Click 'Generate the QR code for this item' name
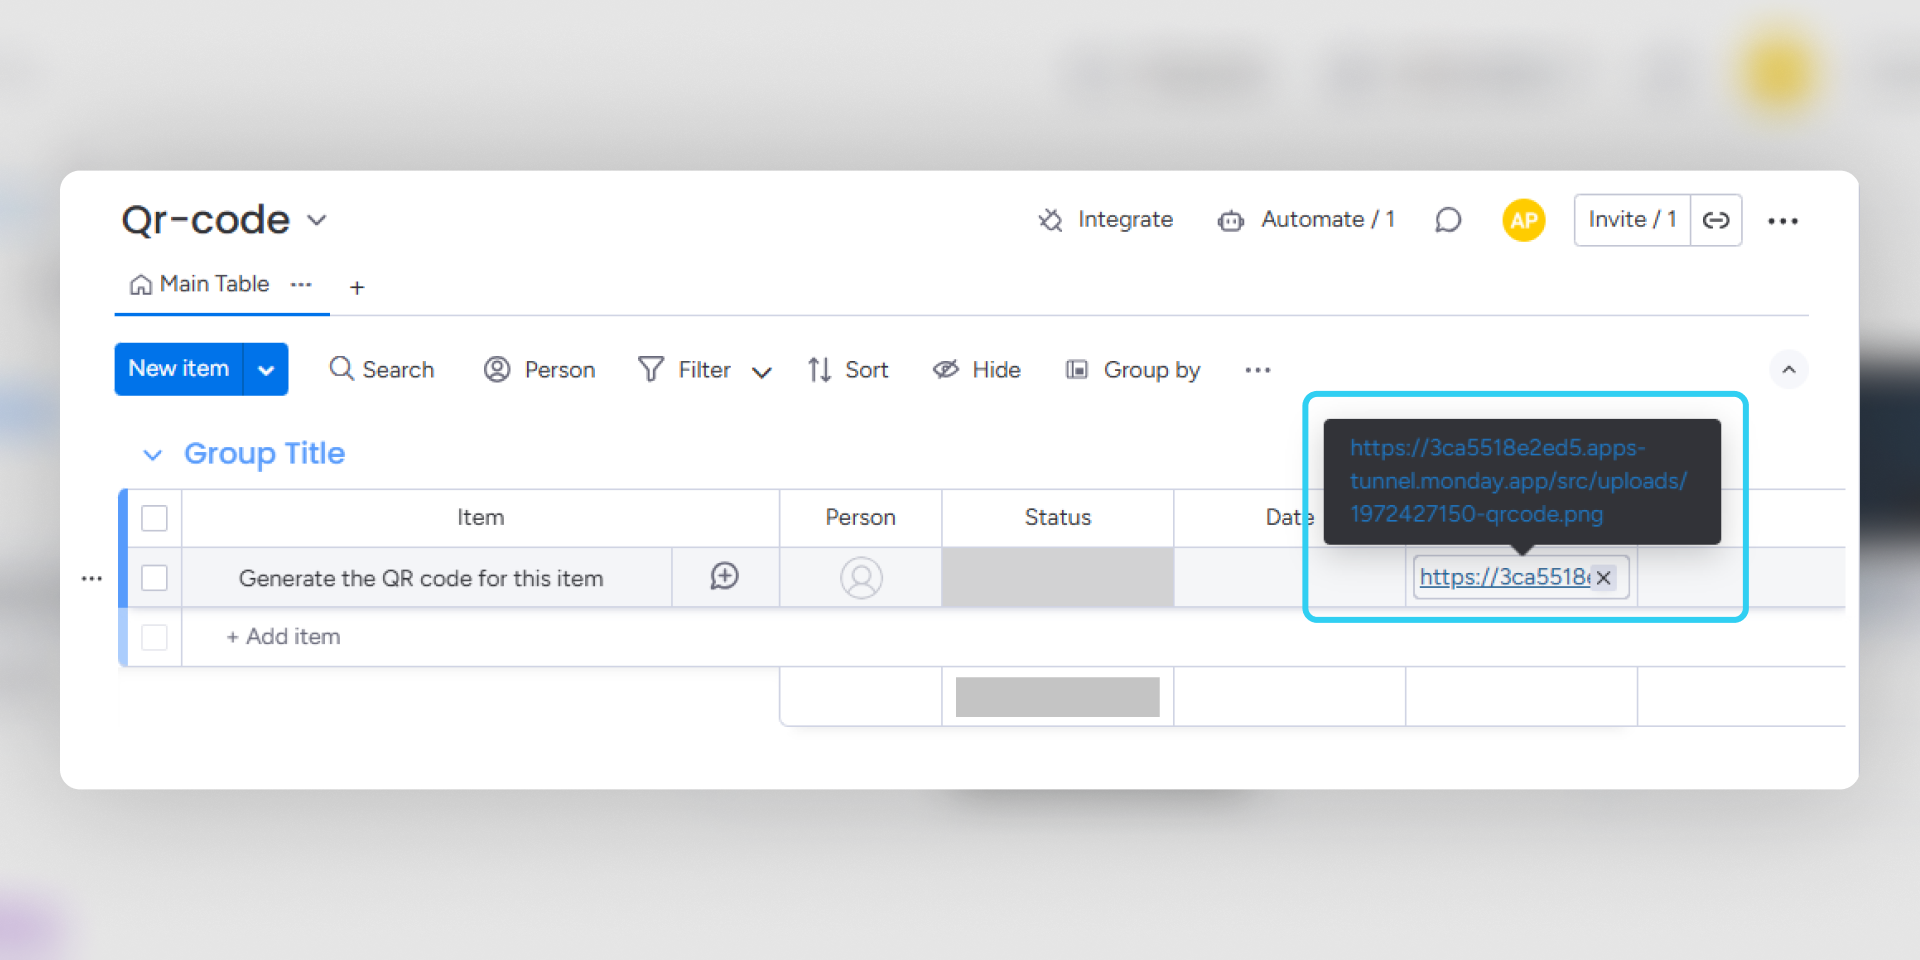The image size is (1920, 960). (x=421, y=579)
